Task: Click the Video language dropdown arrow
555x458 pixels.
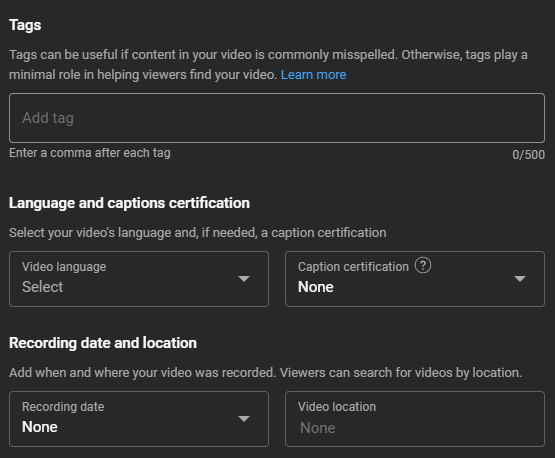Action: tap(244, 279)
